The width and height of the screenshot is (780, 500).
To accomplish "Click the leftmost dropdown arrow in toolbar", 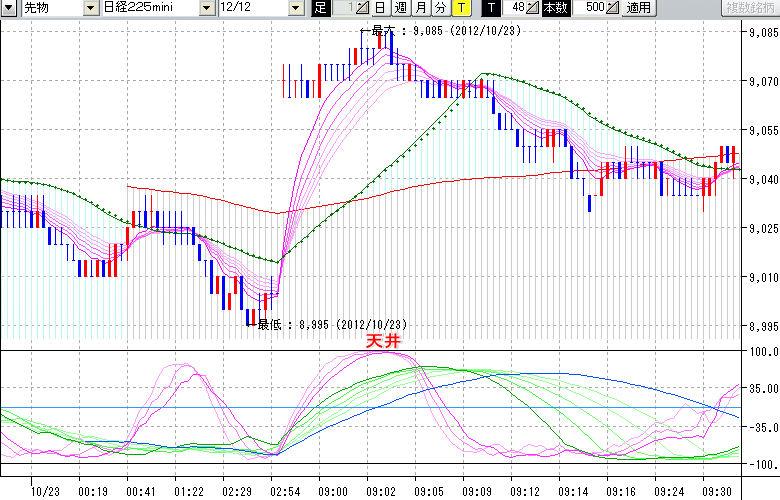I will pos(9,8).
